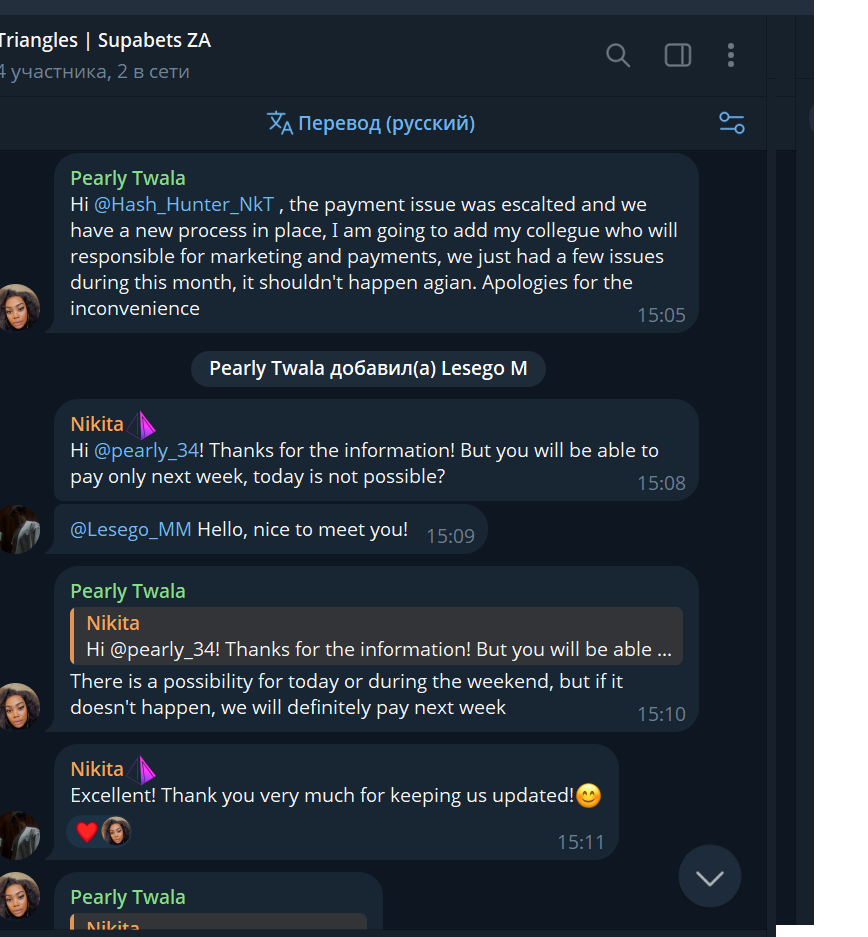Open the @Hash_Hunter_NkT mention

pyautogui.click(x=184, y=204)
